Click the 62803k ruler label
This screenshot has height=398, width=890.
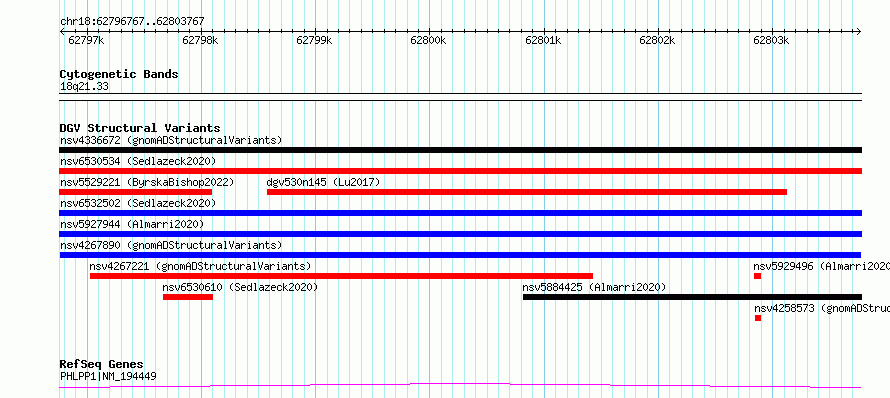coord(771,41)
